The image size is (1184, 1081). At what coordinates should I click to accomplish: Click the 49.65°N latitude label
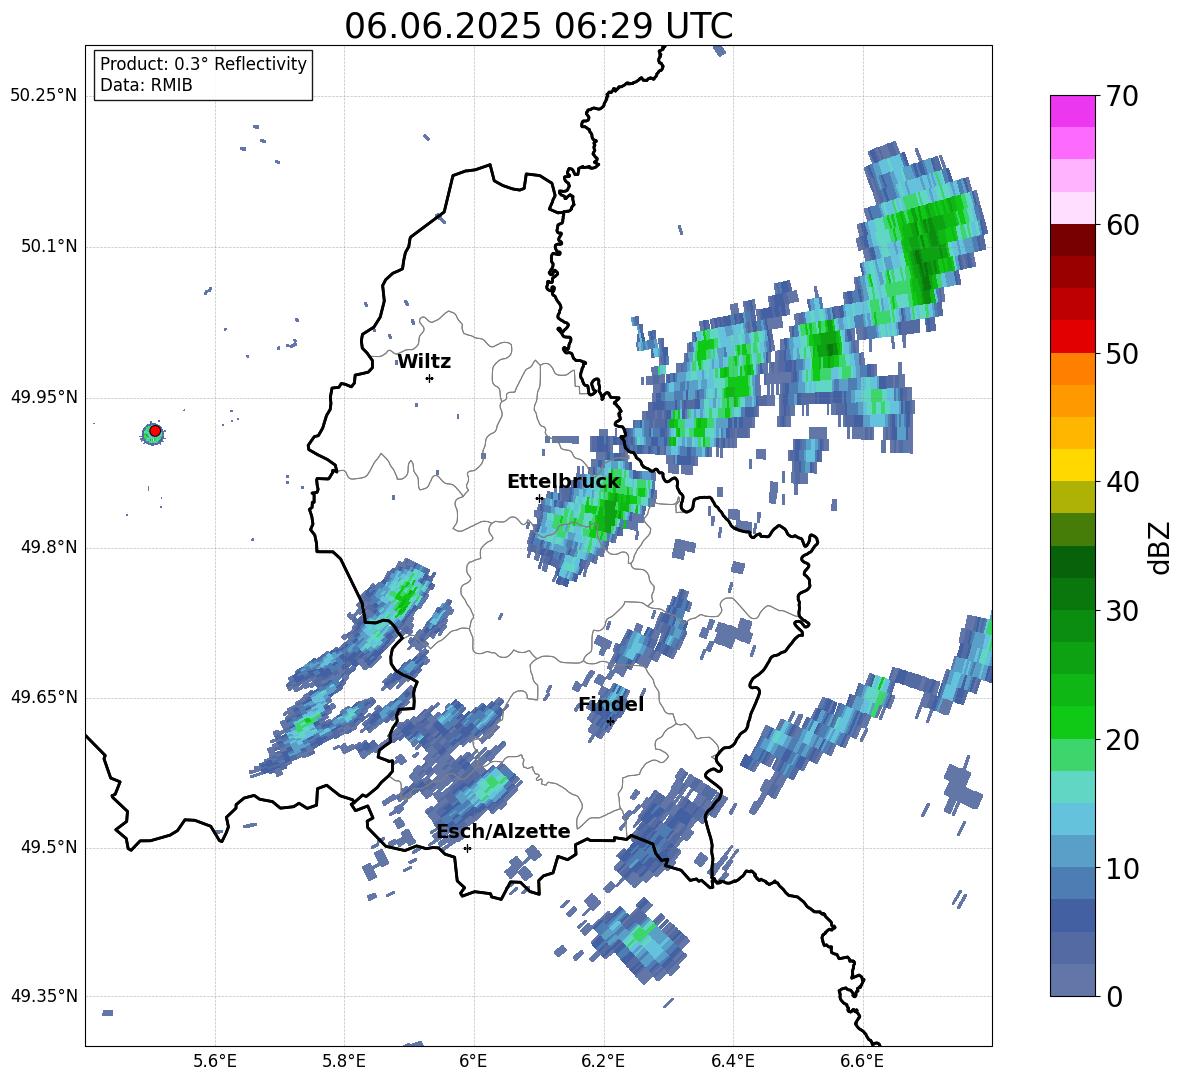coord(44,697)
